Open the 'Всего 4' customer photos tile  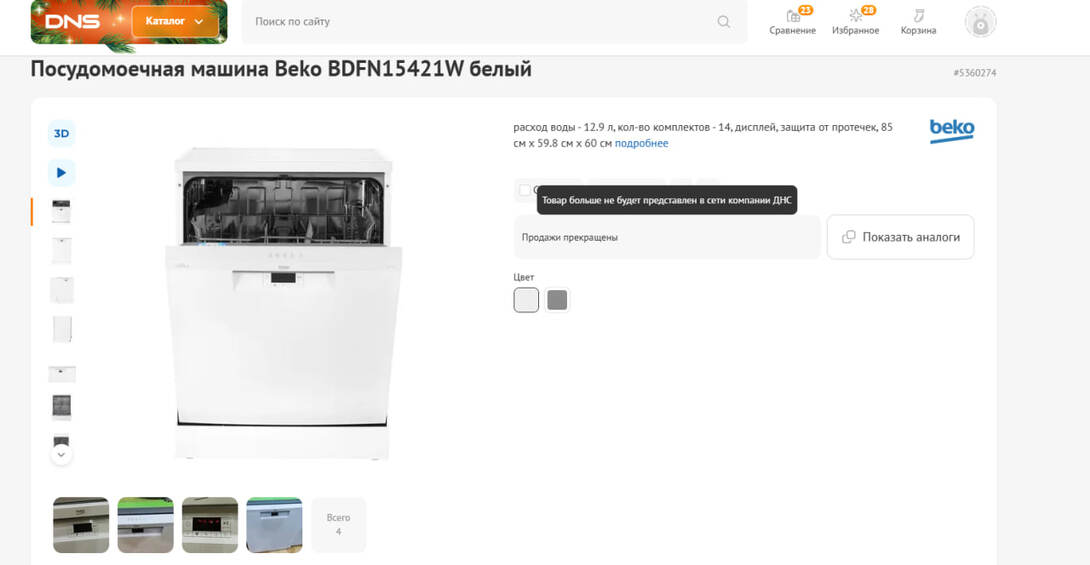coord(339,524)
